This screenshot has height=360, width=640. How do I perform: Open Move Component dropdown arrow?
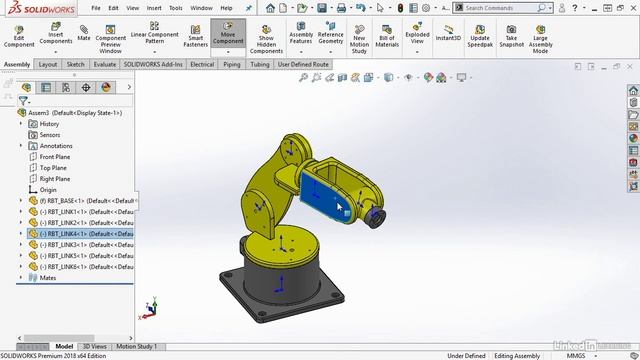(228, 52)
